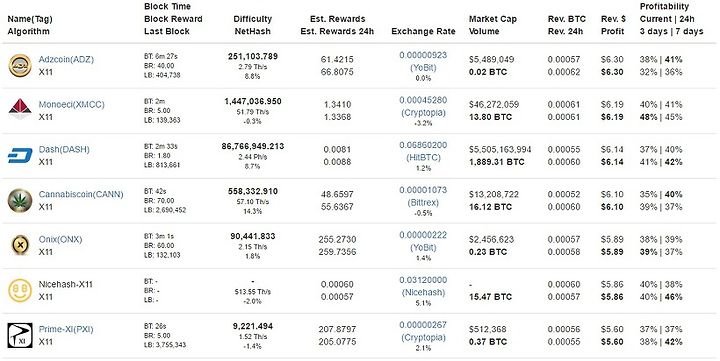The image size is (720, 361).
Task: Open the Cannabiscoin(CANN) link
Action: [x=81, y=194]
